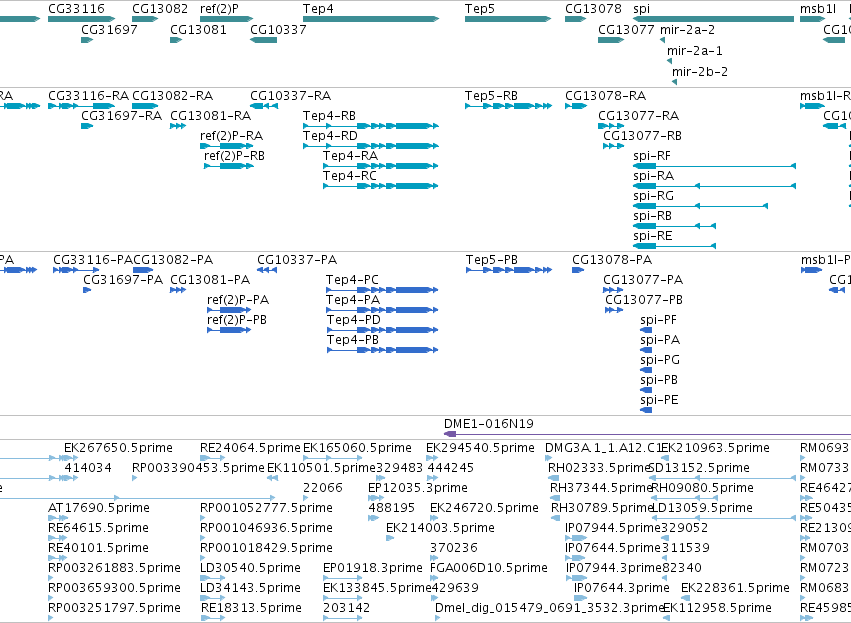
Task: Select gene CG13081 label
Action: click(198, 29)
